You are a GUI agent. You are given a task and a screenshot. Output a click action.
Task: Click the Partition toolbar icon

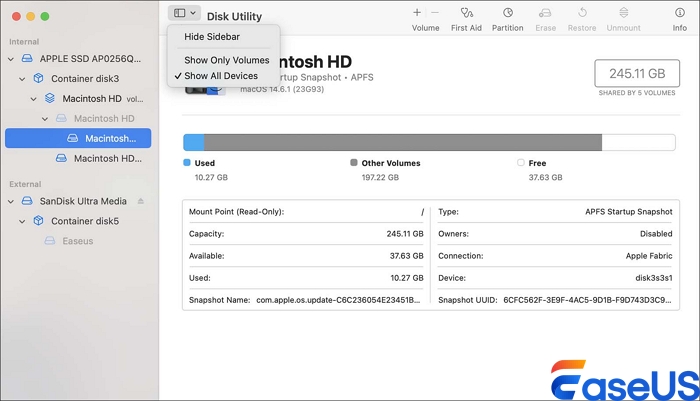(x=508, y=13)
